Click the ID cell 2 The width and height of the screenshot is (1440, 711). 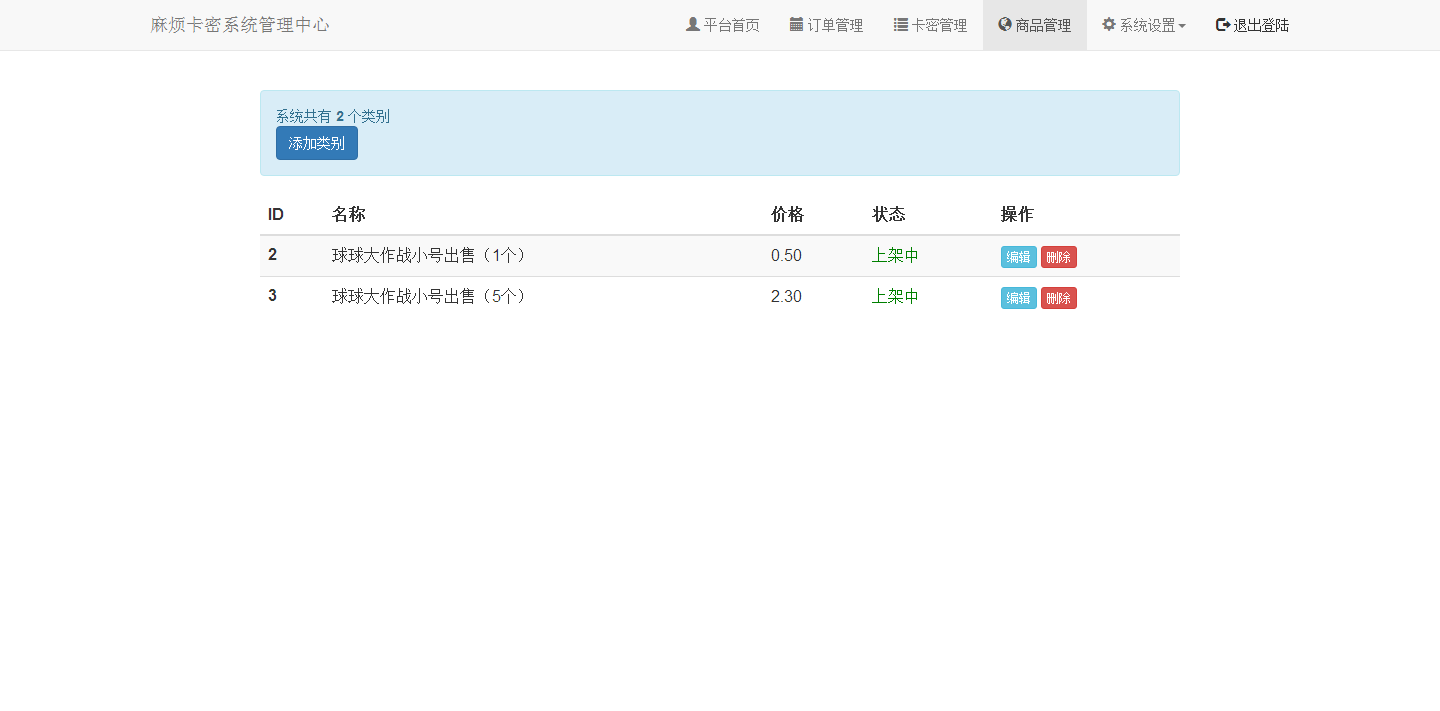tap(272, 255)
